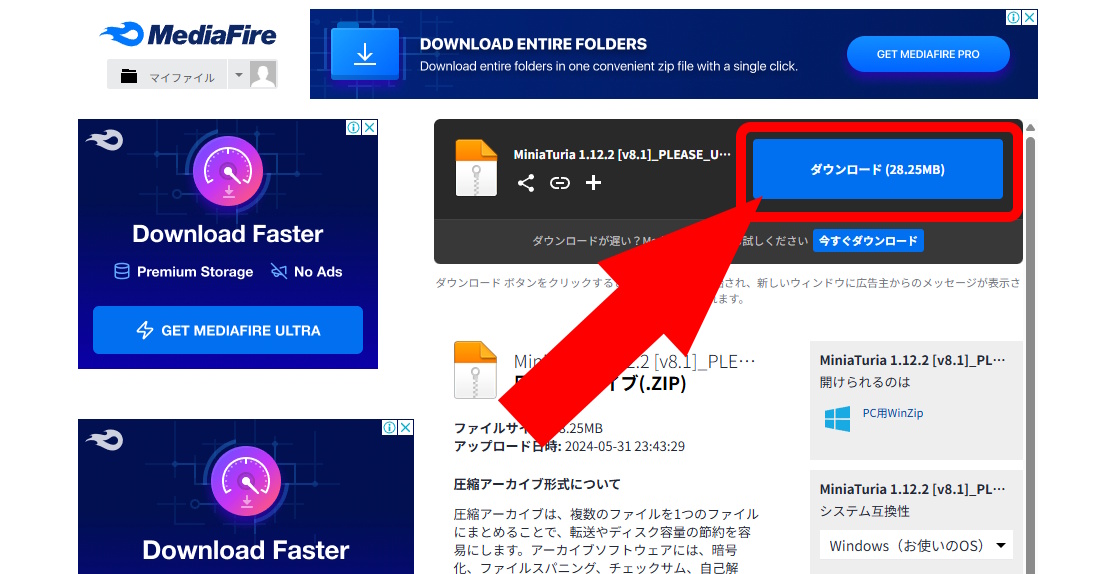This screenshot has height=574, width=1094.
Task: Click システム互換性 label
Action: (x=864, y=511)
